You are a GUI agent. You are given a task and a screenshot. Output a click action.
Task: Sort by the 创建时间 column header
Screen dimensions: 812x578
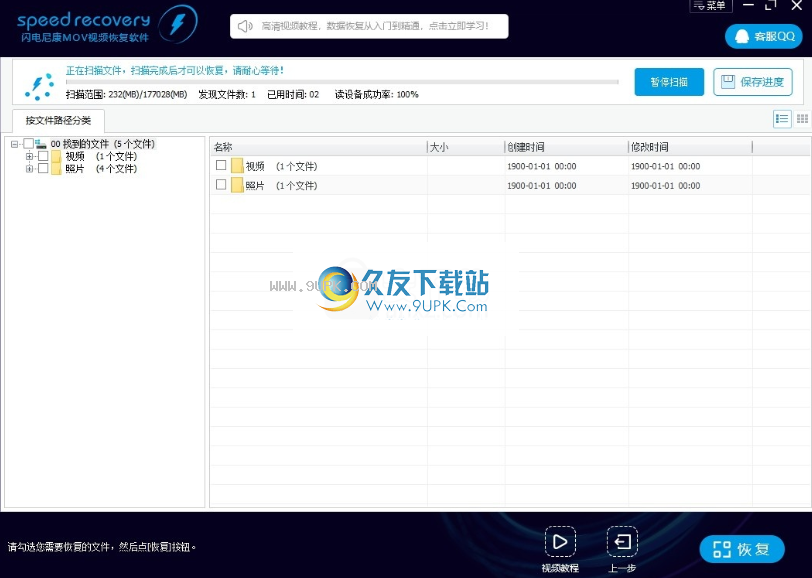tap(567, 147)
